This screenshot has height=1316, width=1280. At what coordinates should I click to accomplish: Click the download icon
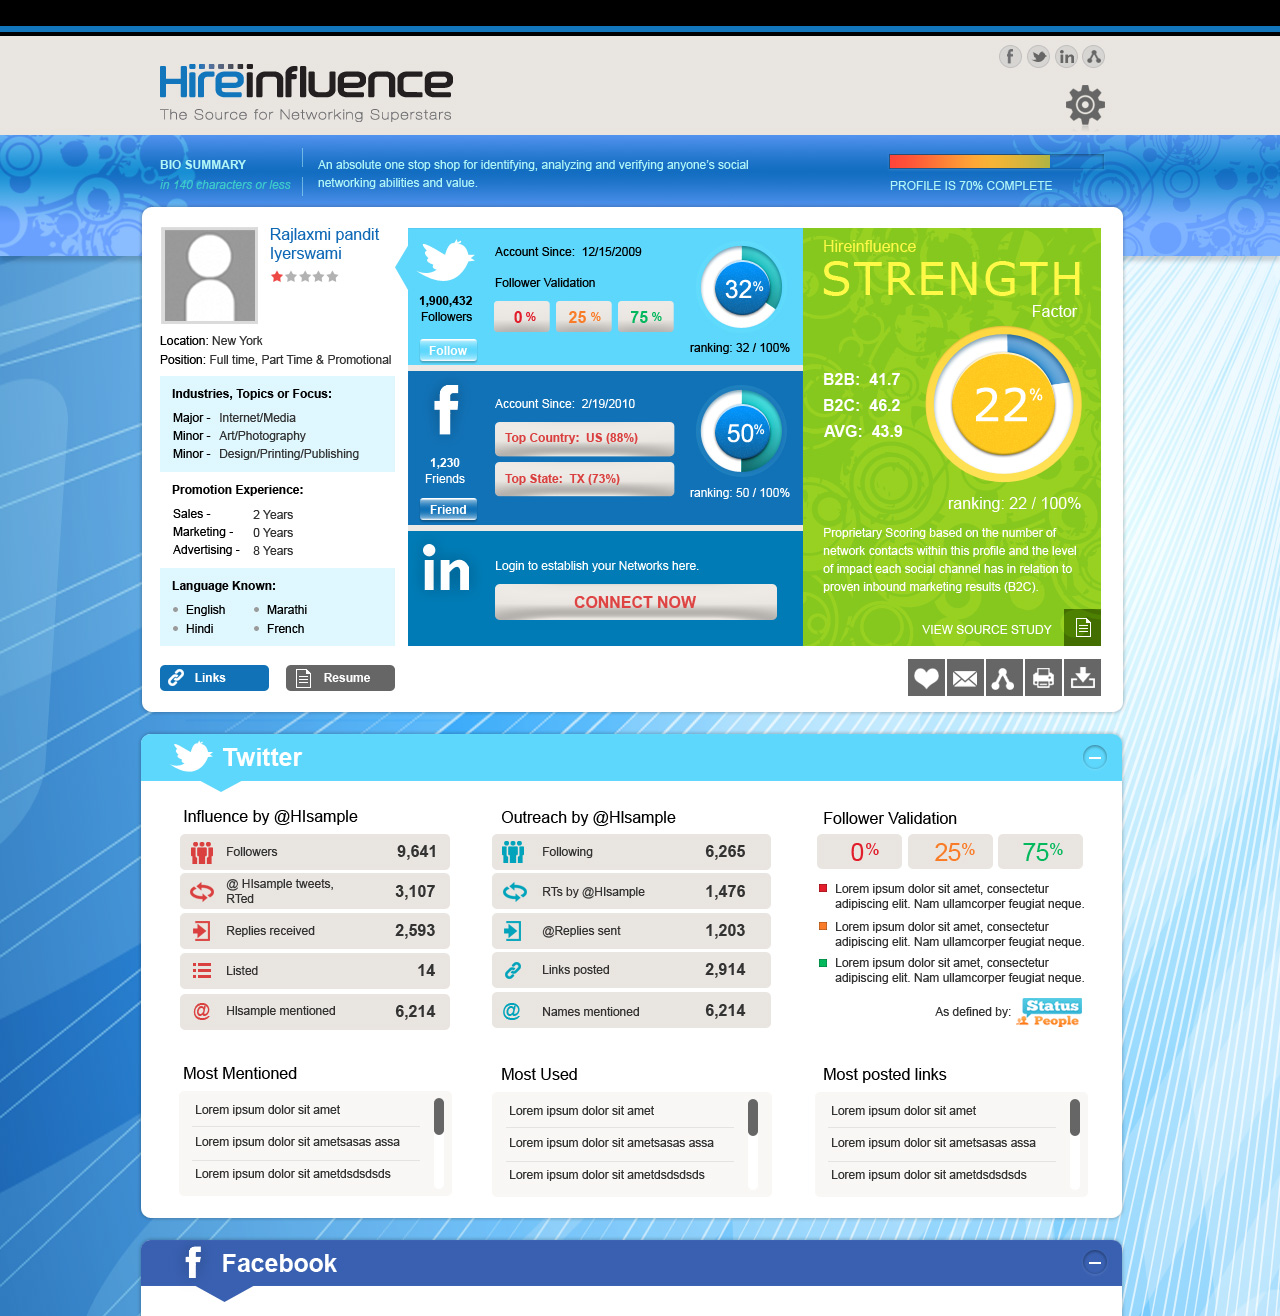pos(1082,678)
